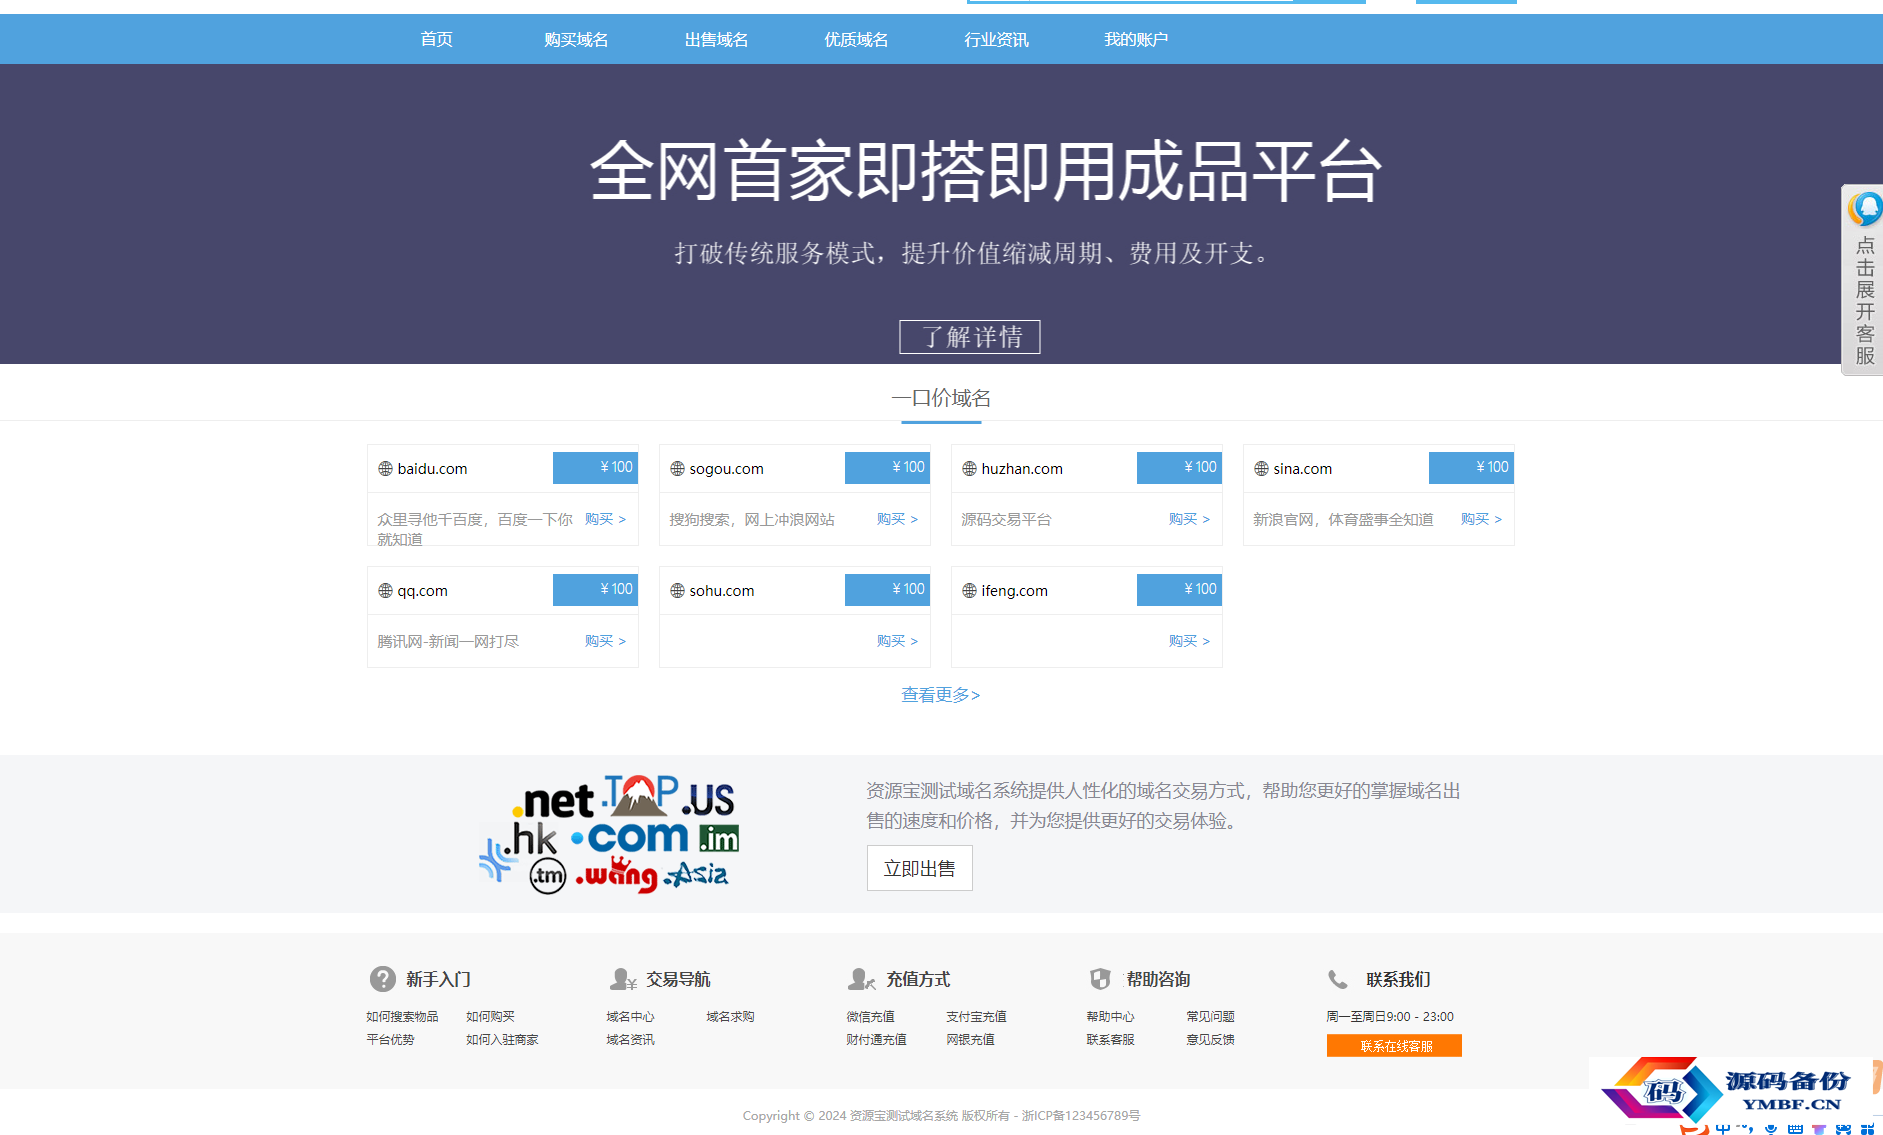1883x1135 pixels.
Task: Switch to the 行业资讯 page
Action: pyautogui.click(x=996, y=39)
